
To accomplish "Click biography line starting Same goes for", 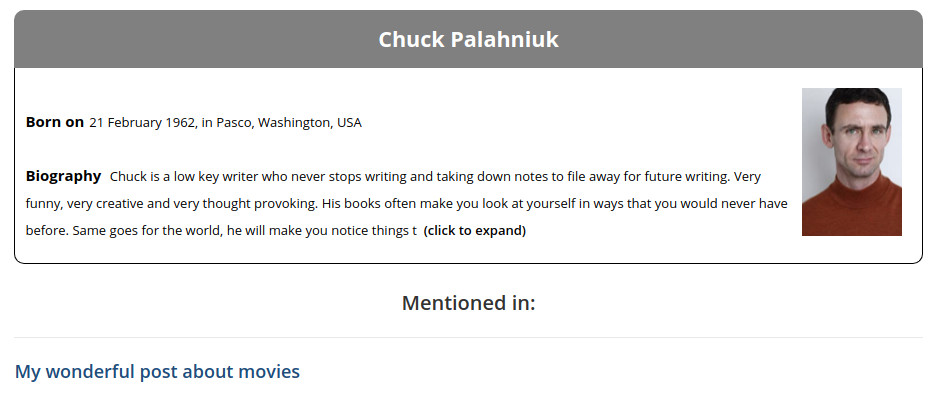I will point(221,231).
